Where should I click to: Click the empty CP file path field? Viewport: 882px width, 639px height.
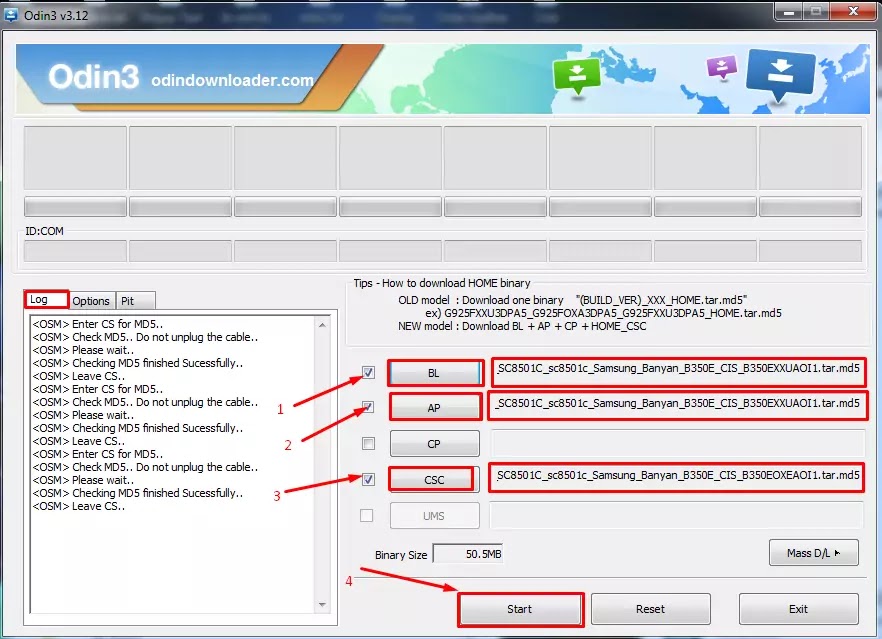point(677,443)
